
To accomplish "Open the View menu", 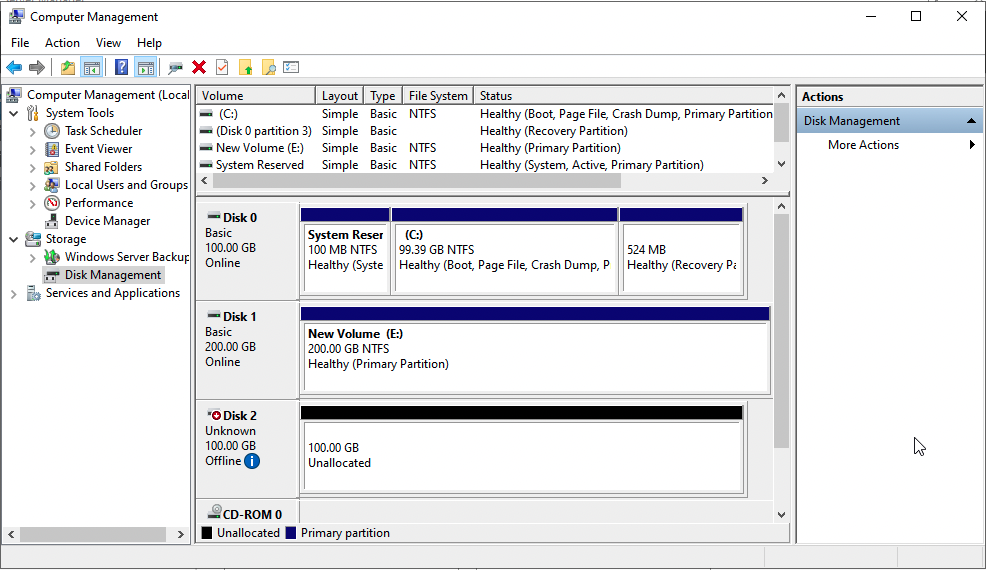I will pyautogui.click(x=108, y=43).
